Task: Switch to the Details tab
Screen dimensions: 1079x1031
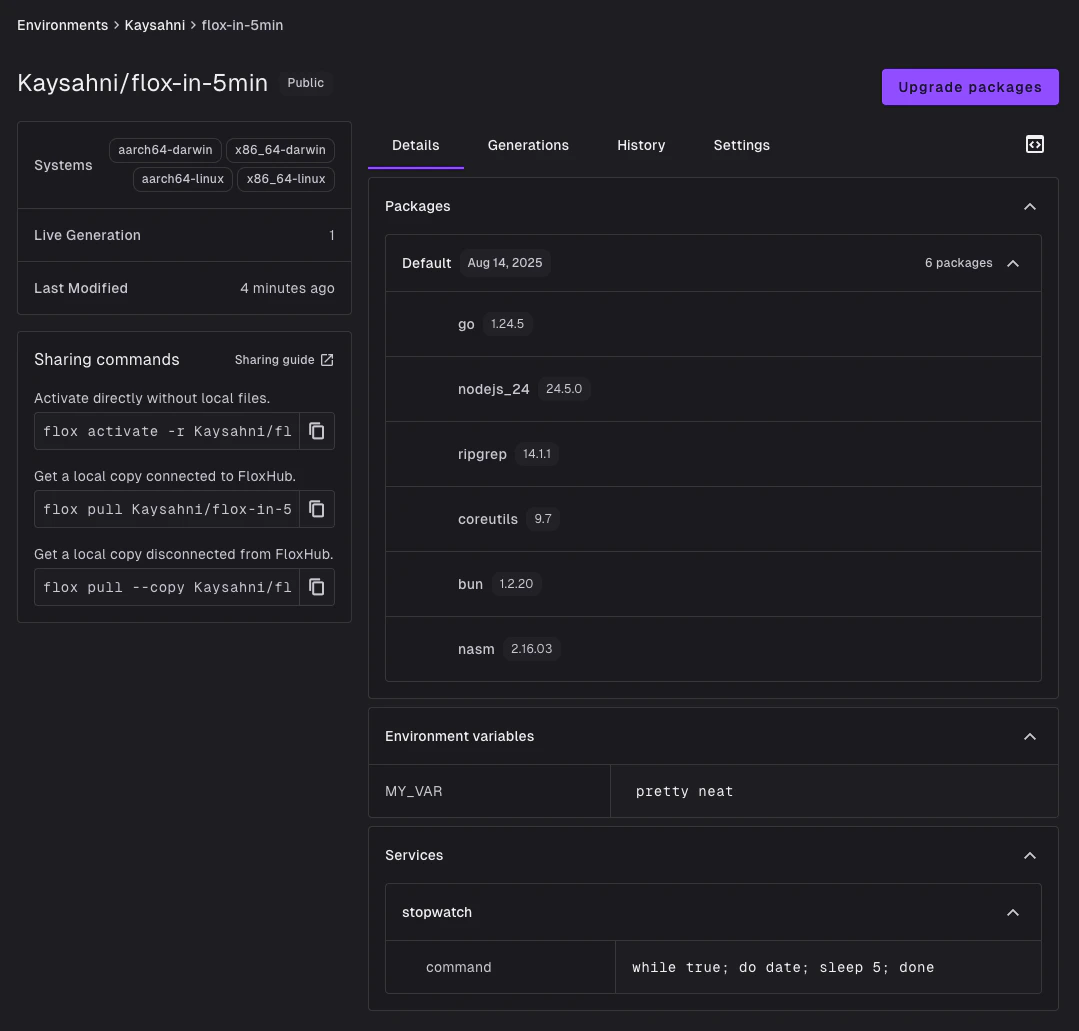Action: point(416,145)
